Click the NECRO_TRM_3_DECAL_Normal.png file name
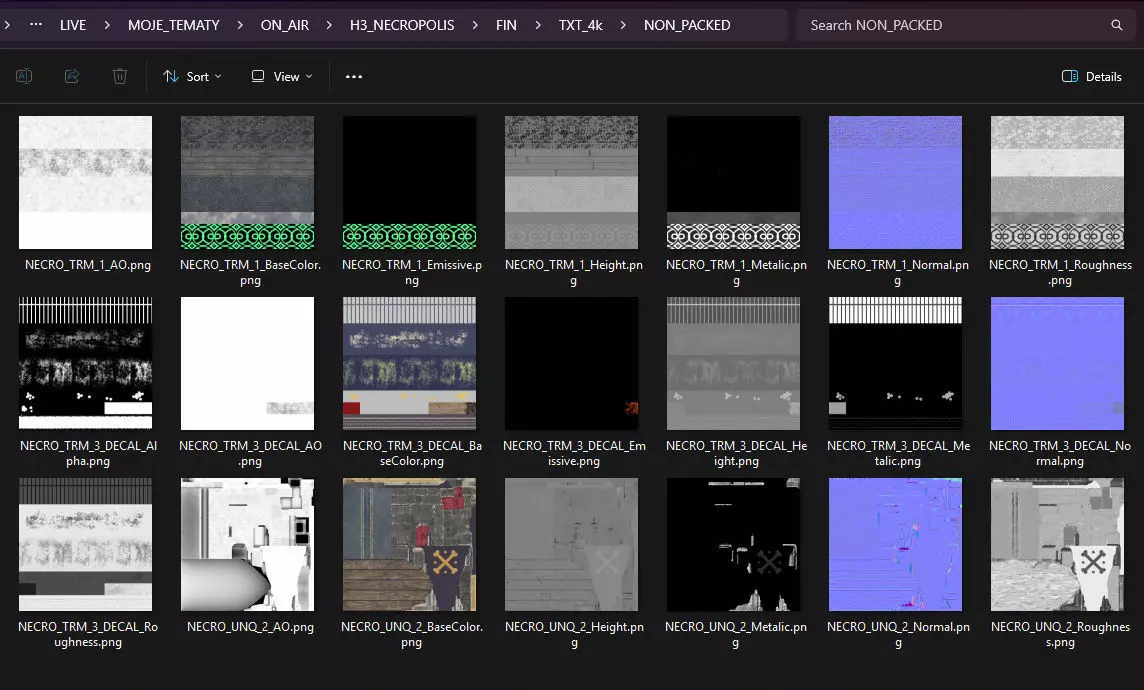 tap(1059, 453)
